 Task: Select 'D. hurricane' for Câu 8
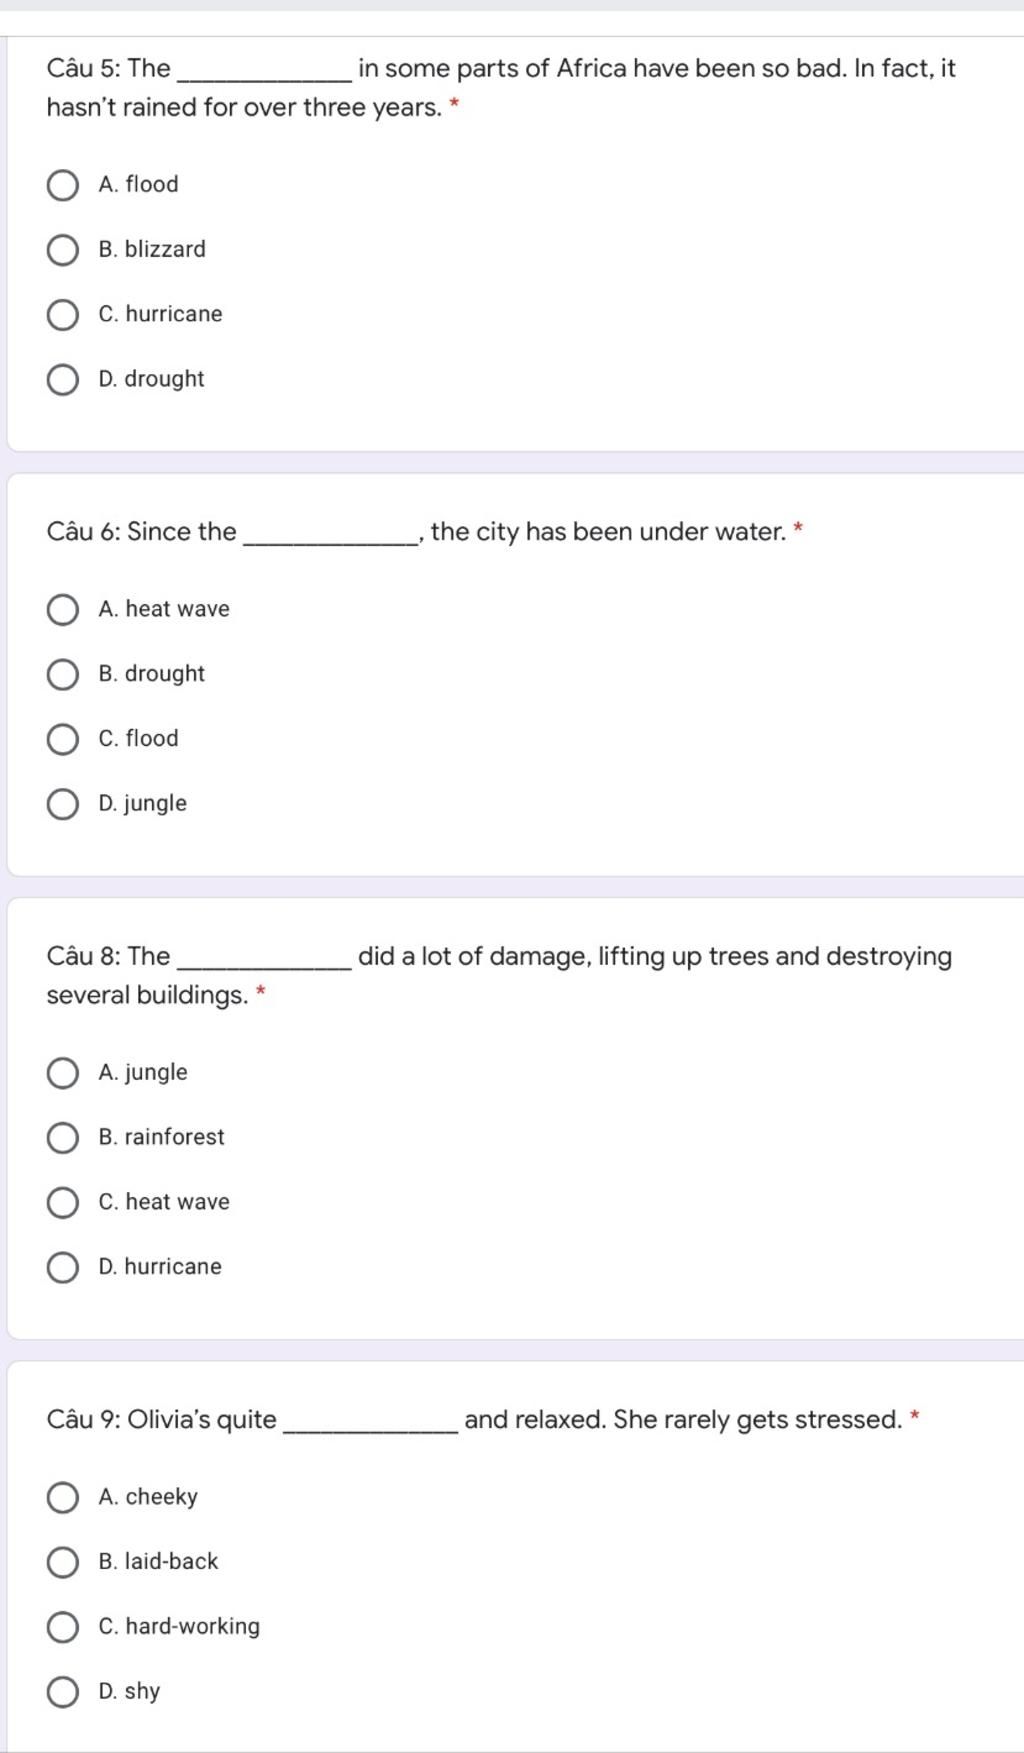click(x=63, y=1268)
